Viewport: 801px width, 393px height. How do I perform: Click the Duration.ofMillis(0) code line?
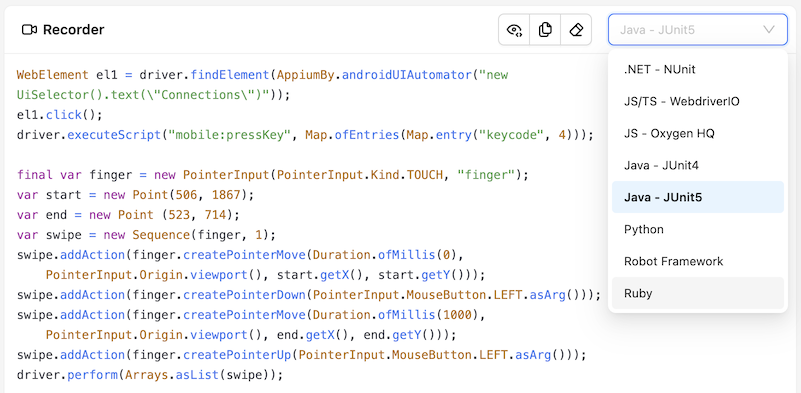point(240,255)
